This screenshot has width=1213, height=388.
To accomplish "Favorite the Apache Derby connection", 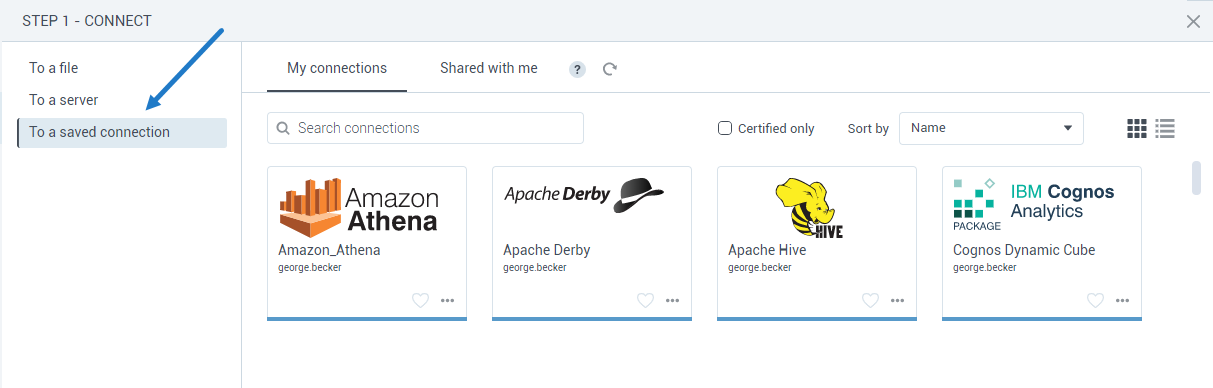I will pos(645,300).
